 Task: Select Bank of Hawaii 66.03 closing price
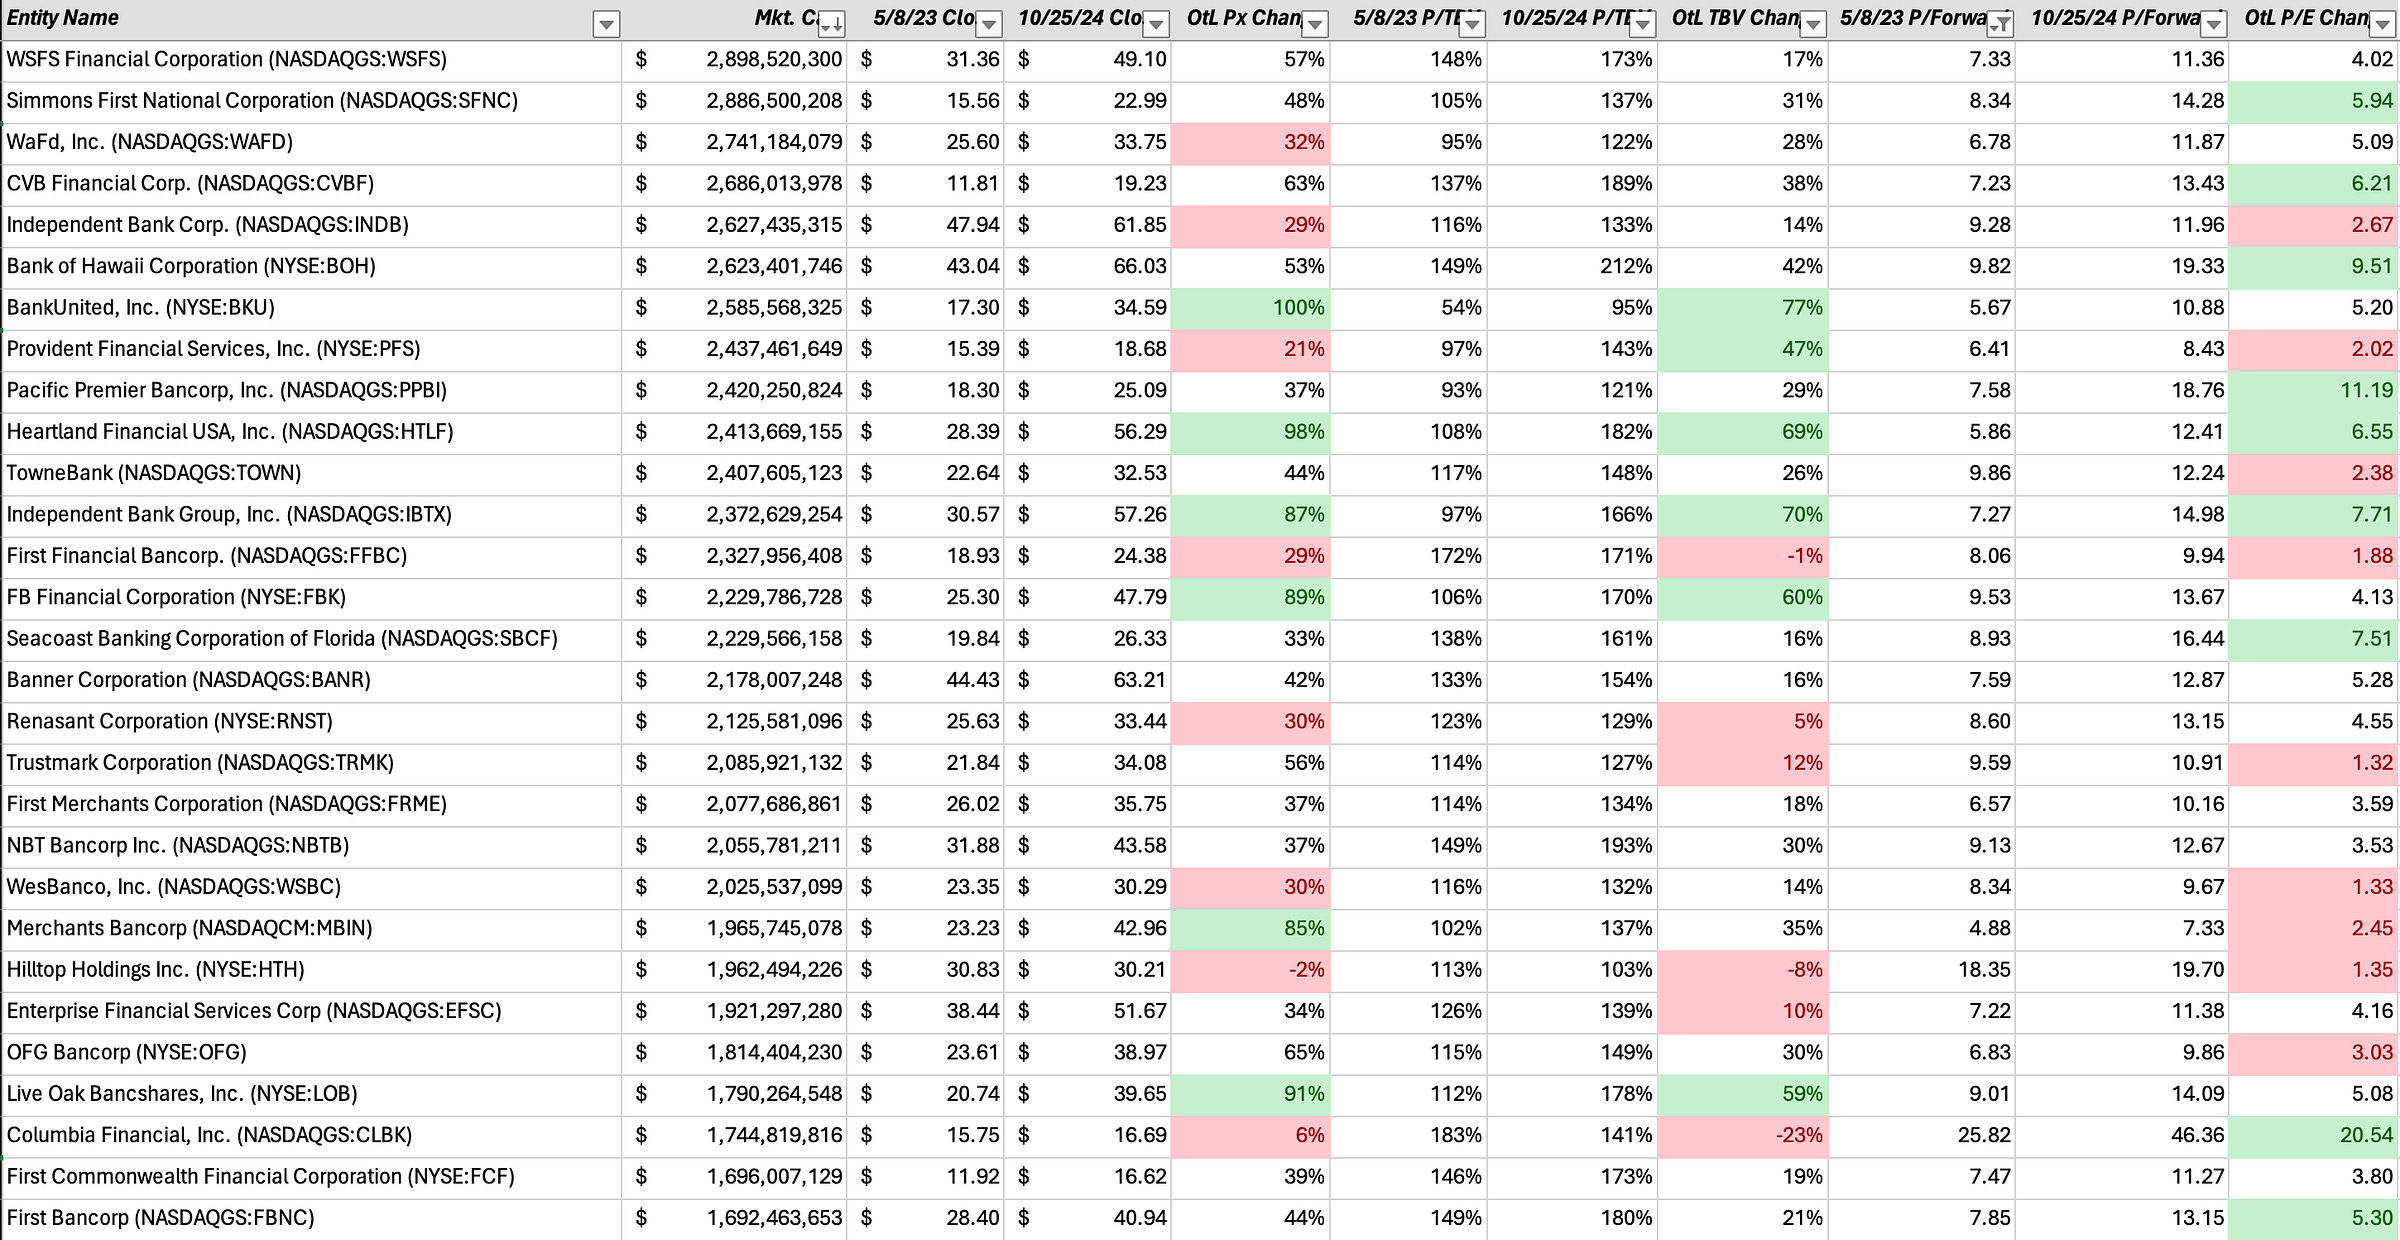coord(1088,267)
